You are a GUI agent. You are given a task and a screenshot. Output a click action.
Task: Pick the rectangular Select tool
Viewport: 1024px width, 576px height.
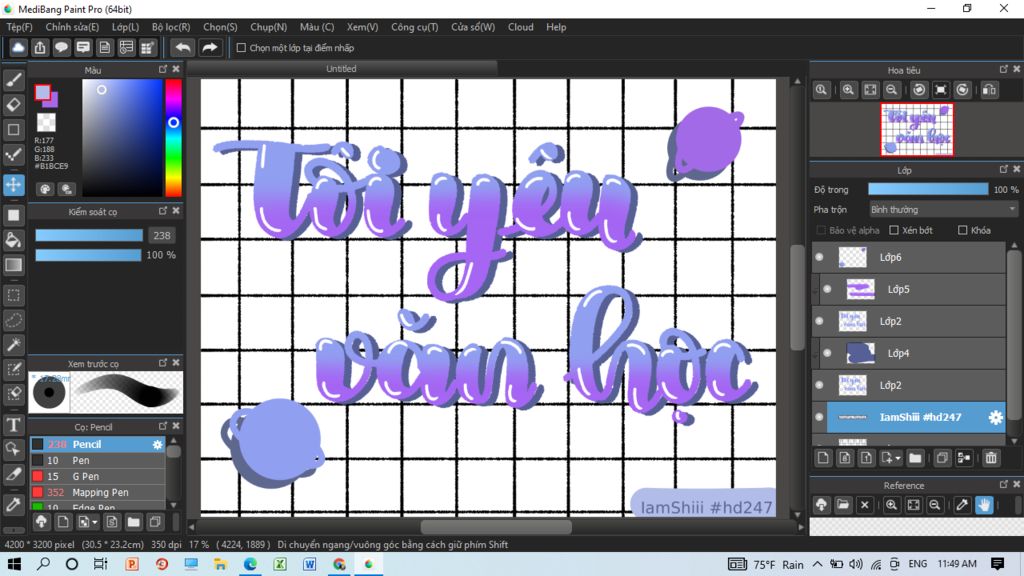pyautogui.click(x=14, y=295)
